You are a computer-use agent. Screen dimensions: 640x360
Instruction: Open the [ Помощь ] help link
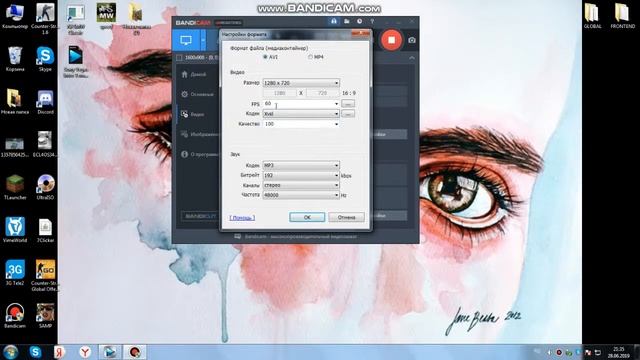242,218
